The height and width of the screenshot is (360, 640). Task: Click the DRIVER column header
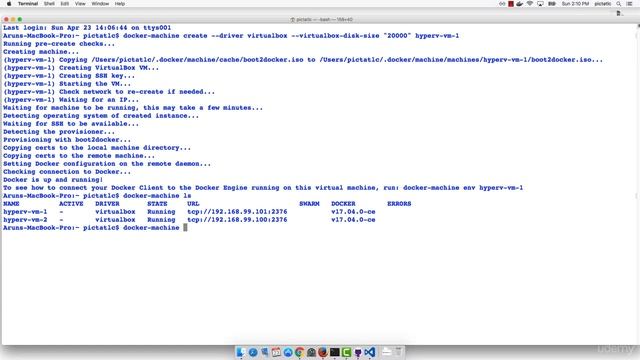coord(107,204)
